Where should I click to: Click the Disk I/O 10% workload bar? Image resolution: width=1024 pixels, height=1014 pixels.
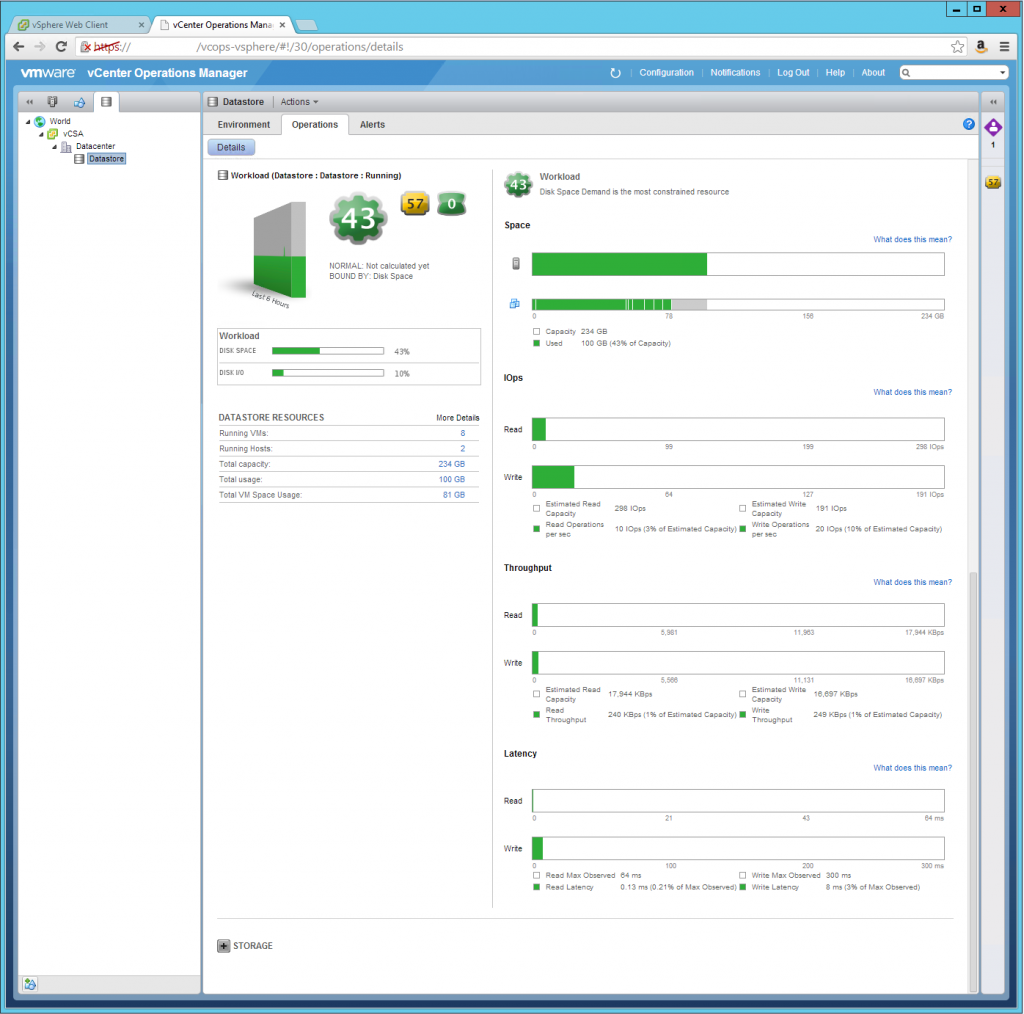[328, 373]
